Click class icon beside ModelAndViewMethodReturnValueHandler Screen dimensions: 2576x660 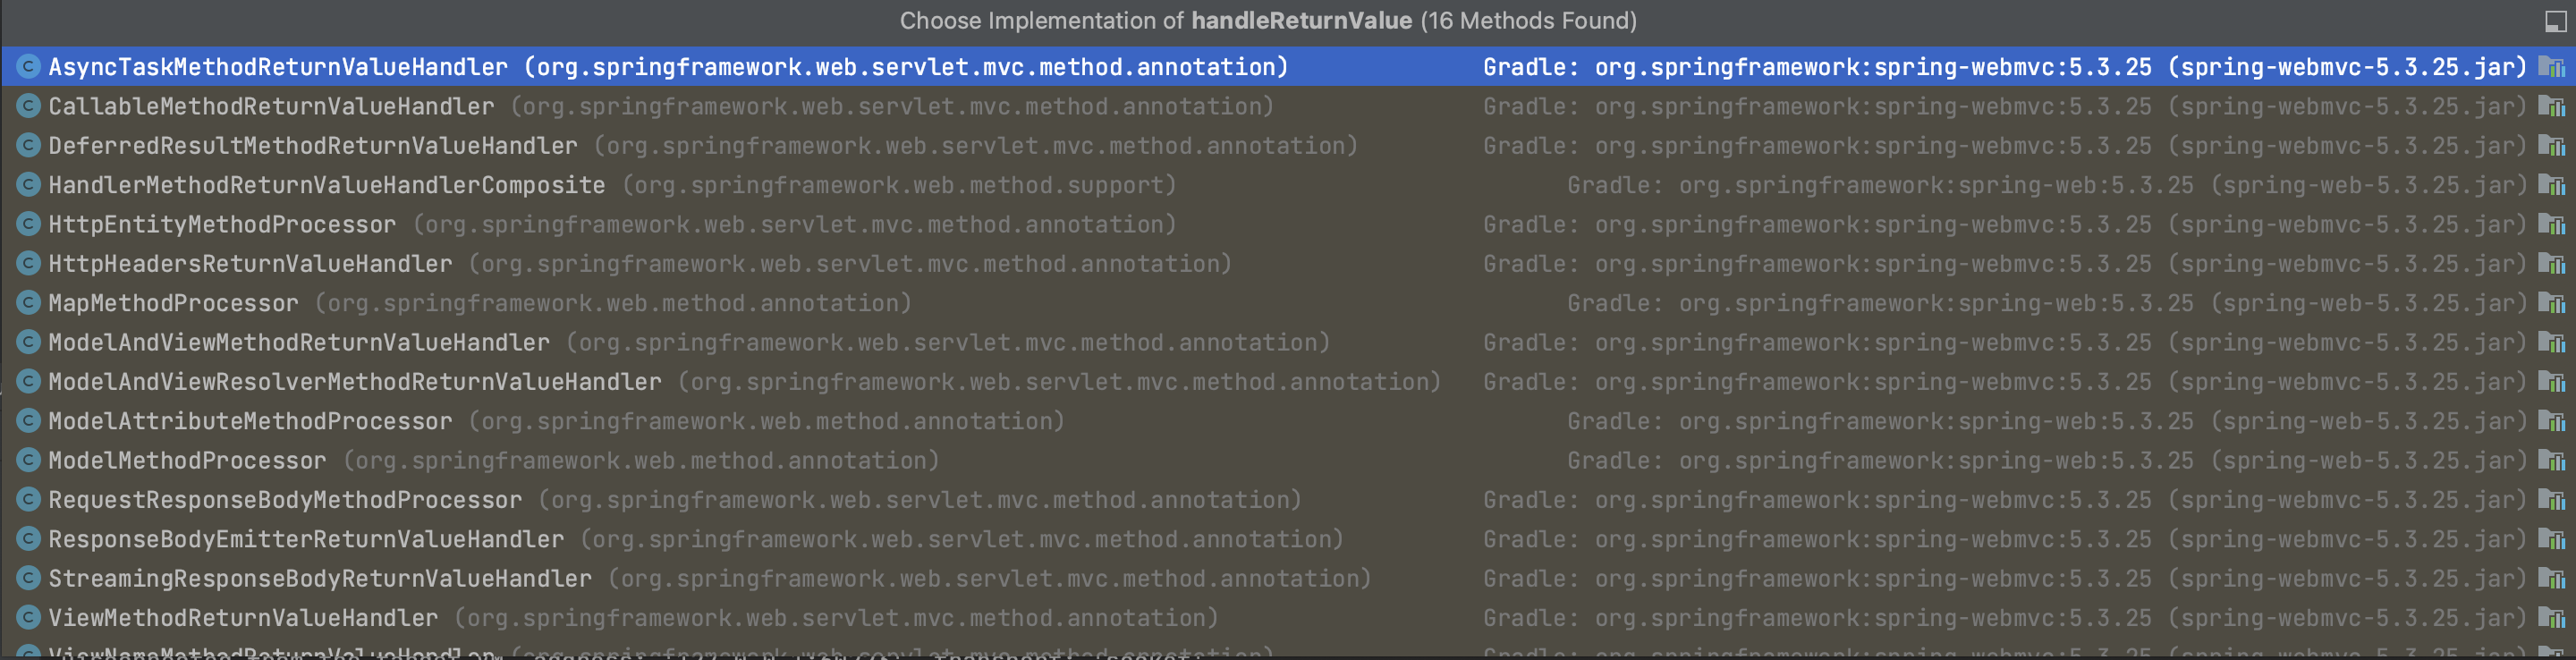click(29, 341)
